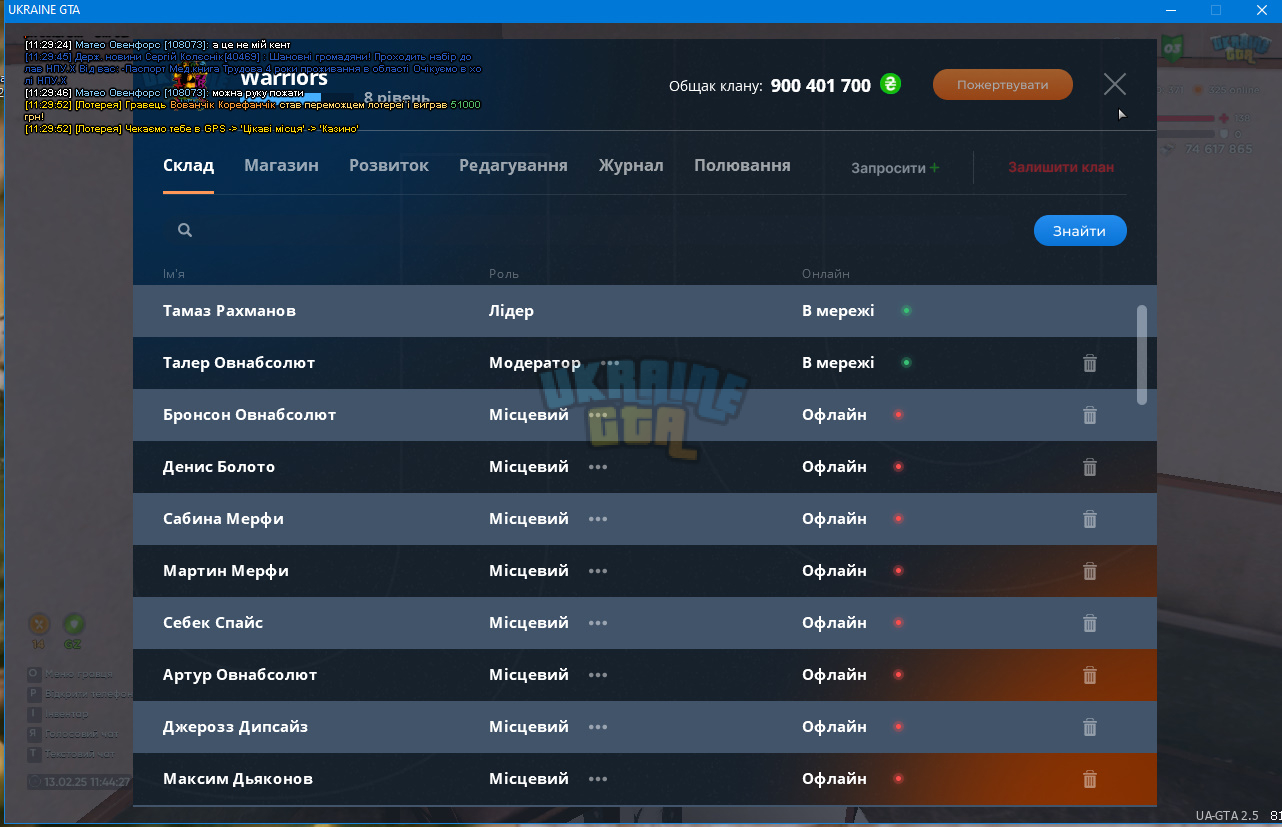Click the blue Знайти button
Image resolution: width=1282 pixels, height=827 pixels.
[x=1080, y=231]
